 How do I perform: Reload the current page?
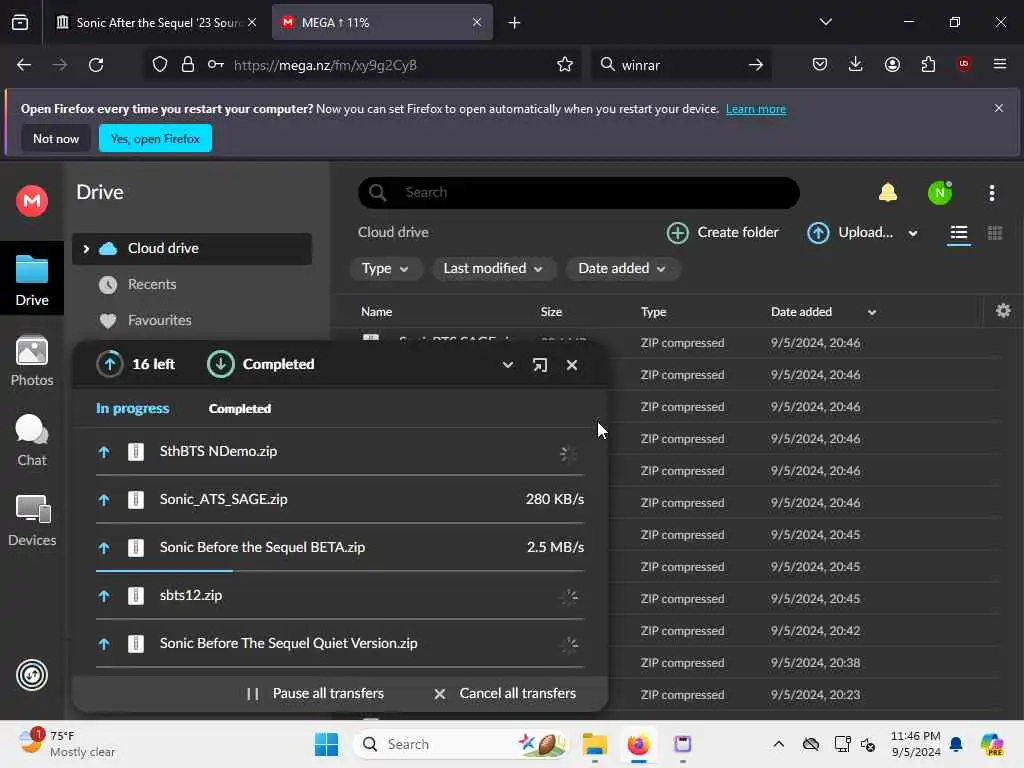point(96,65)
